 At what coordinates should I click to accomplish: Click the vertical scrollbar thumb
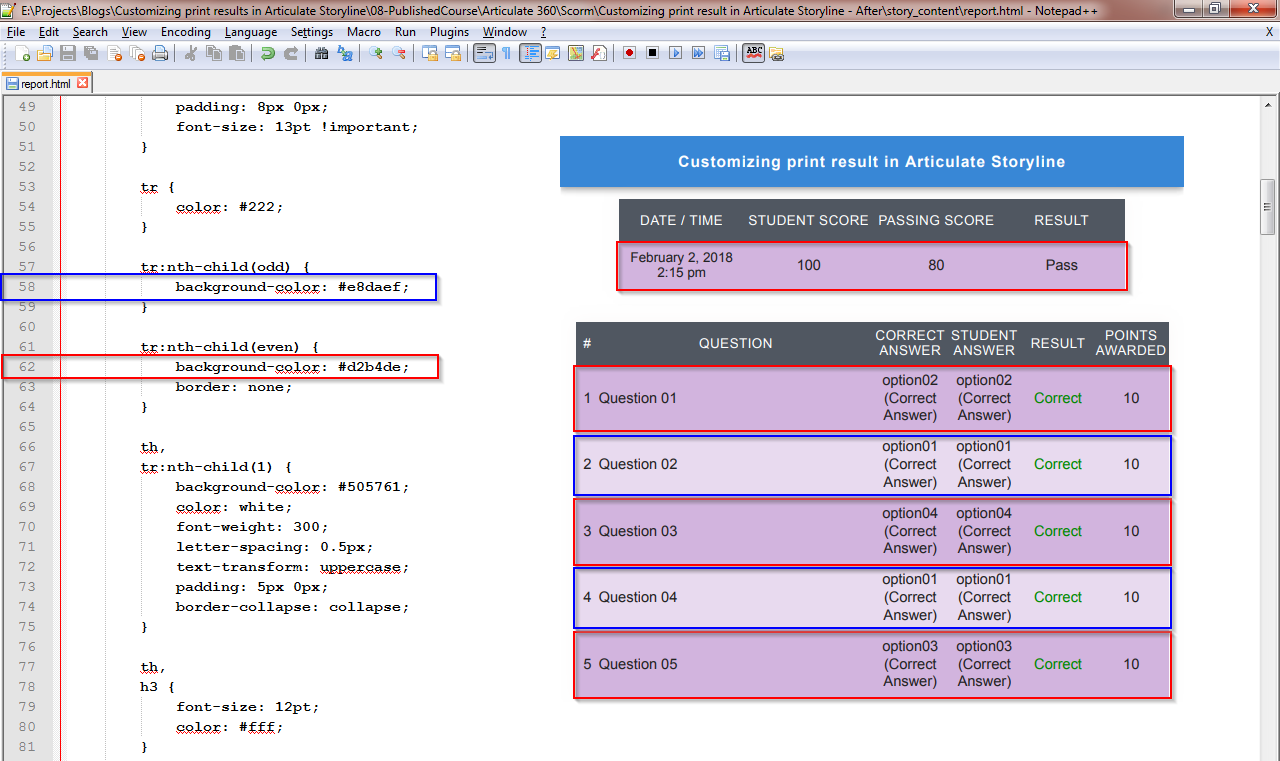tap(1268, 206)
